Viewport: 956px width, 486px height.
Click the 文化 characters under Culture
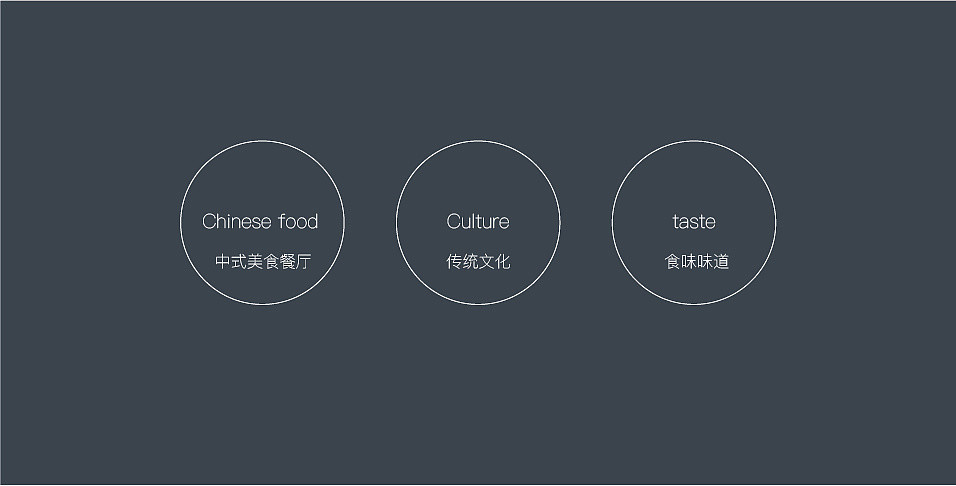(494, 262)
